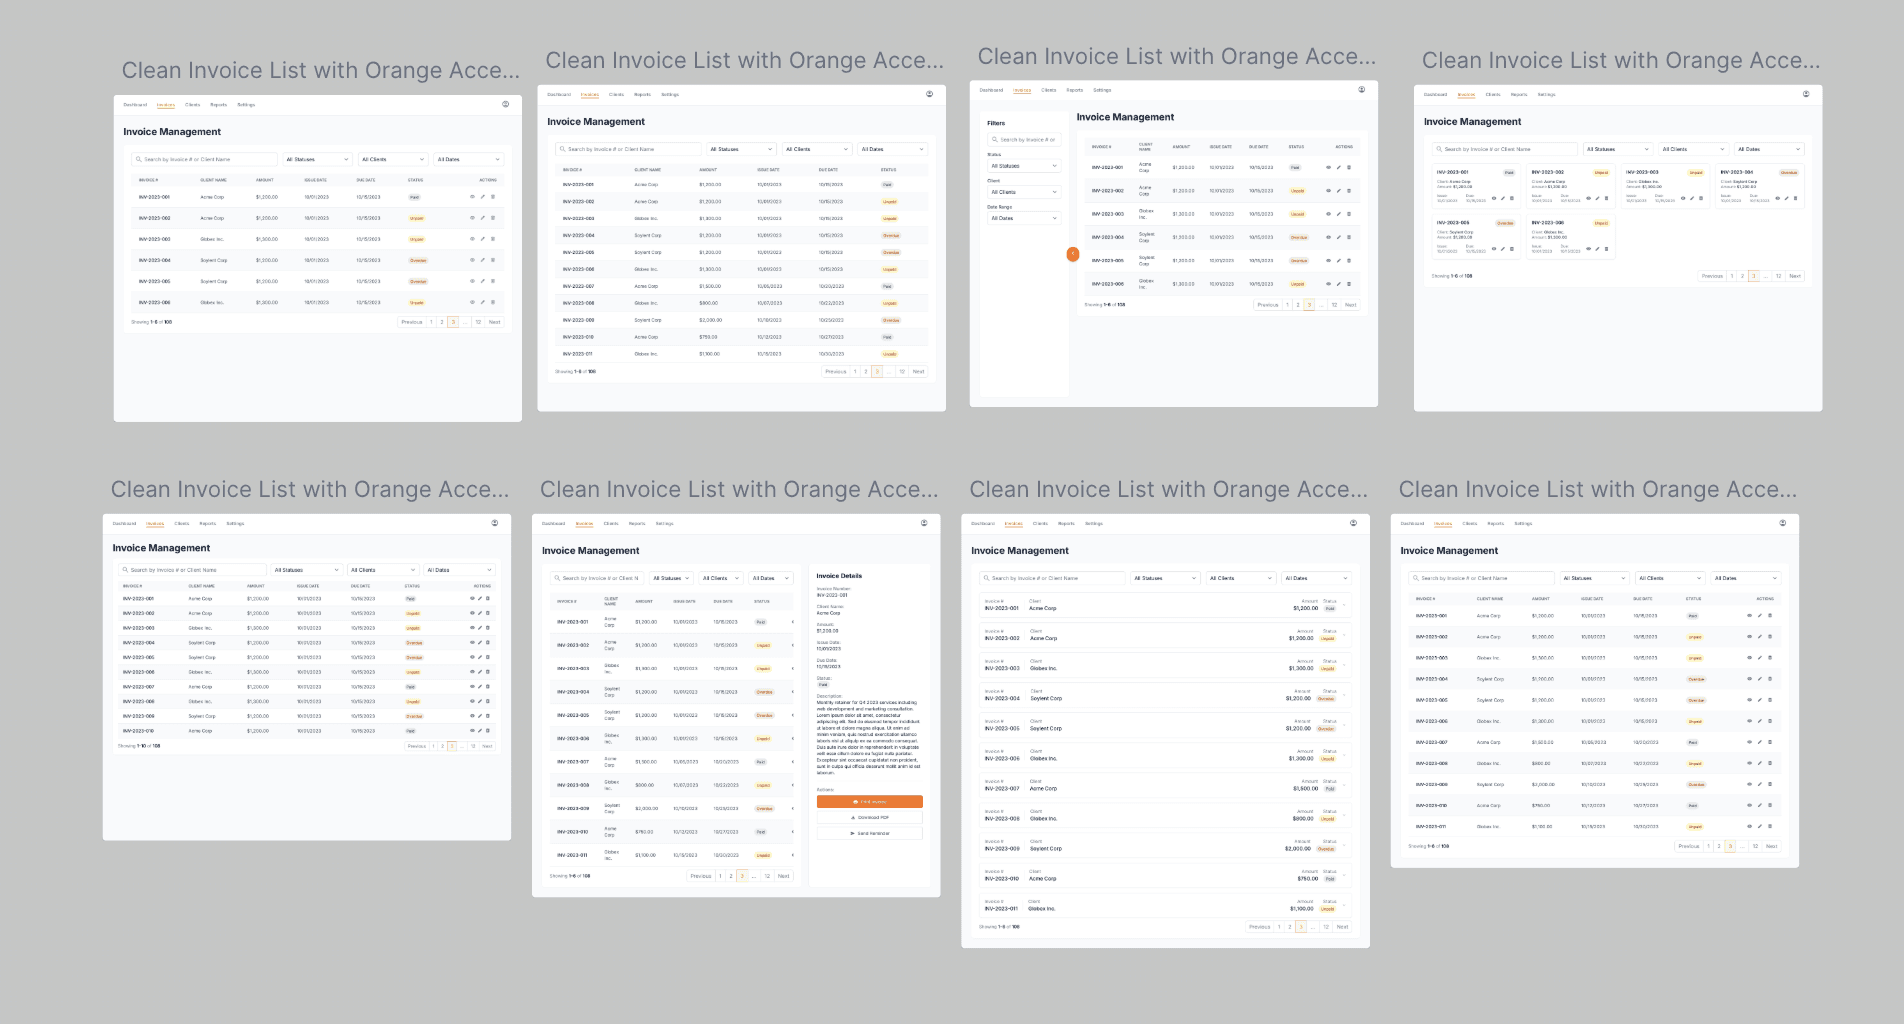Open the All Statuses dropdown
This screenshot has height=1024, width=1904.
[316, 158]
